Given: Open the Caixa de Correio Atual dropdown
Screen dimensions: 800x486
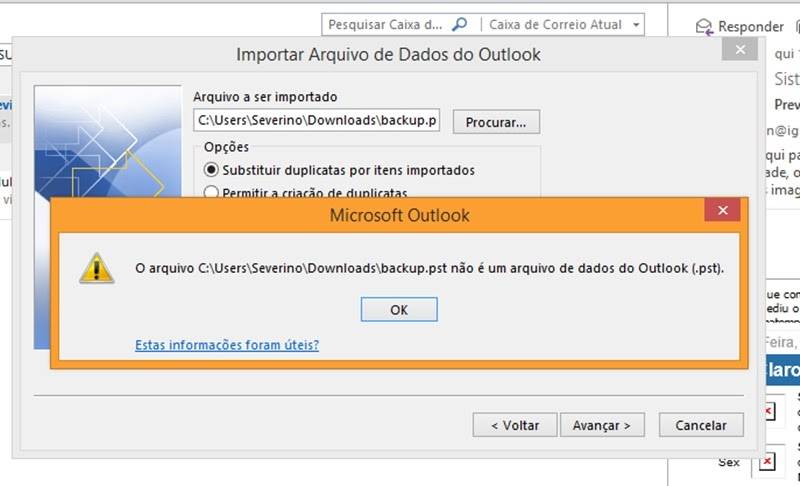Looking at the screenshot, I should pyautogui.click(x=564, y=24).
